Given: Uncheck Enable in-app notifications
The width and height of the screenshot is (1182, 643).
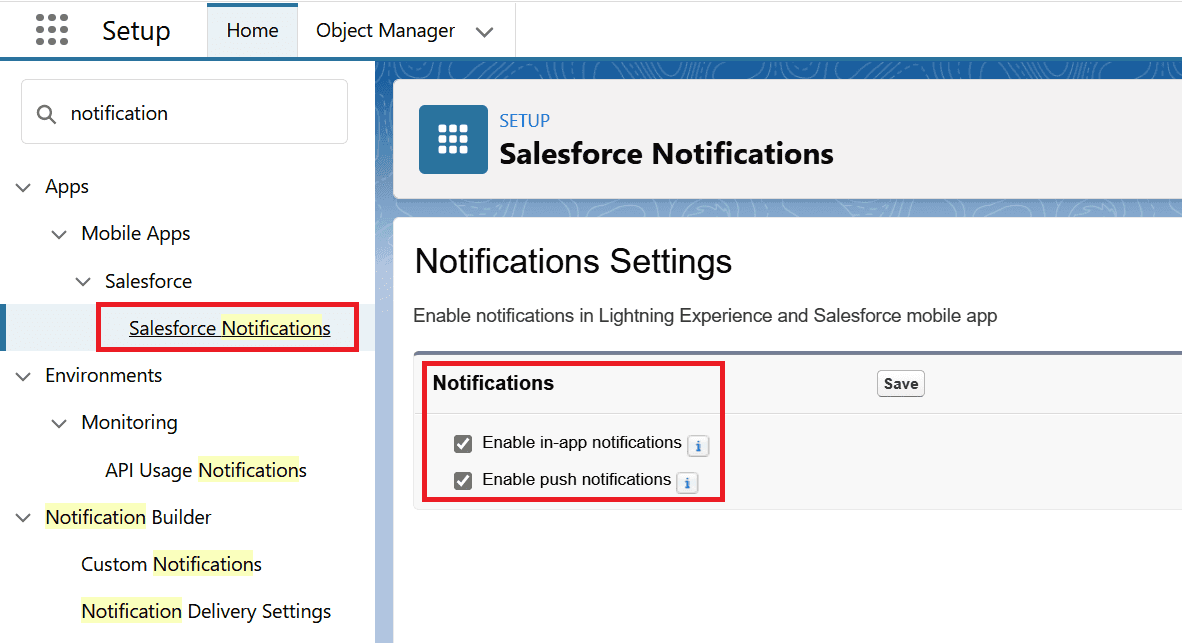Looking at the screenshot, I should (x=463, y=443).
